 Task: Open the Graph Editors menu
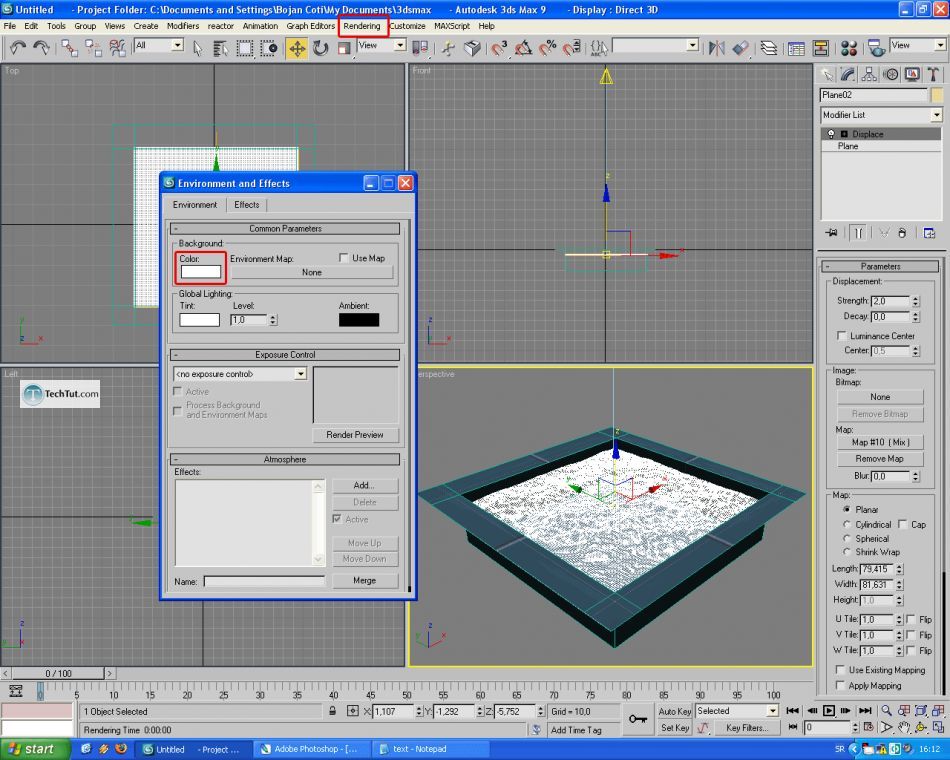[310, 26]
